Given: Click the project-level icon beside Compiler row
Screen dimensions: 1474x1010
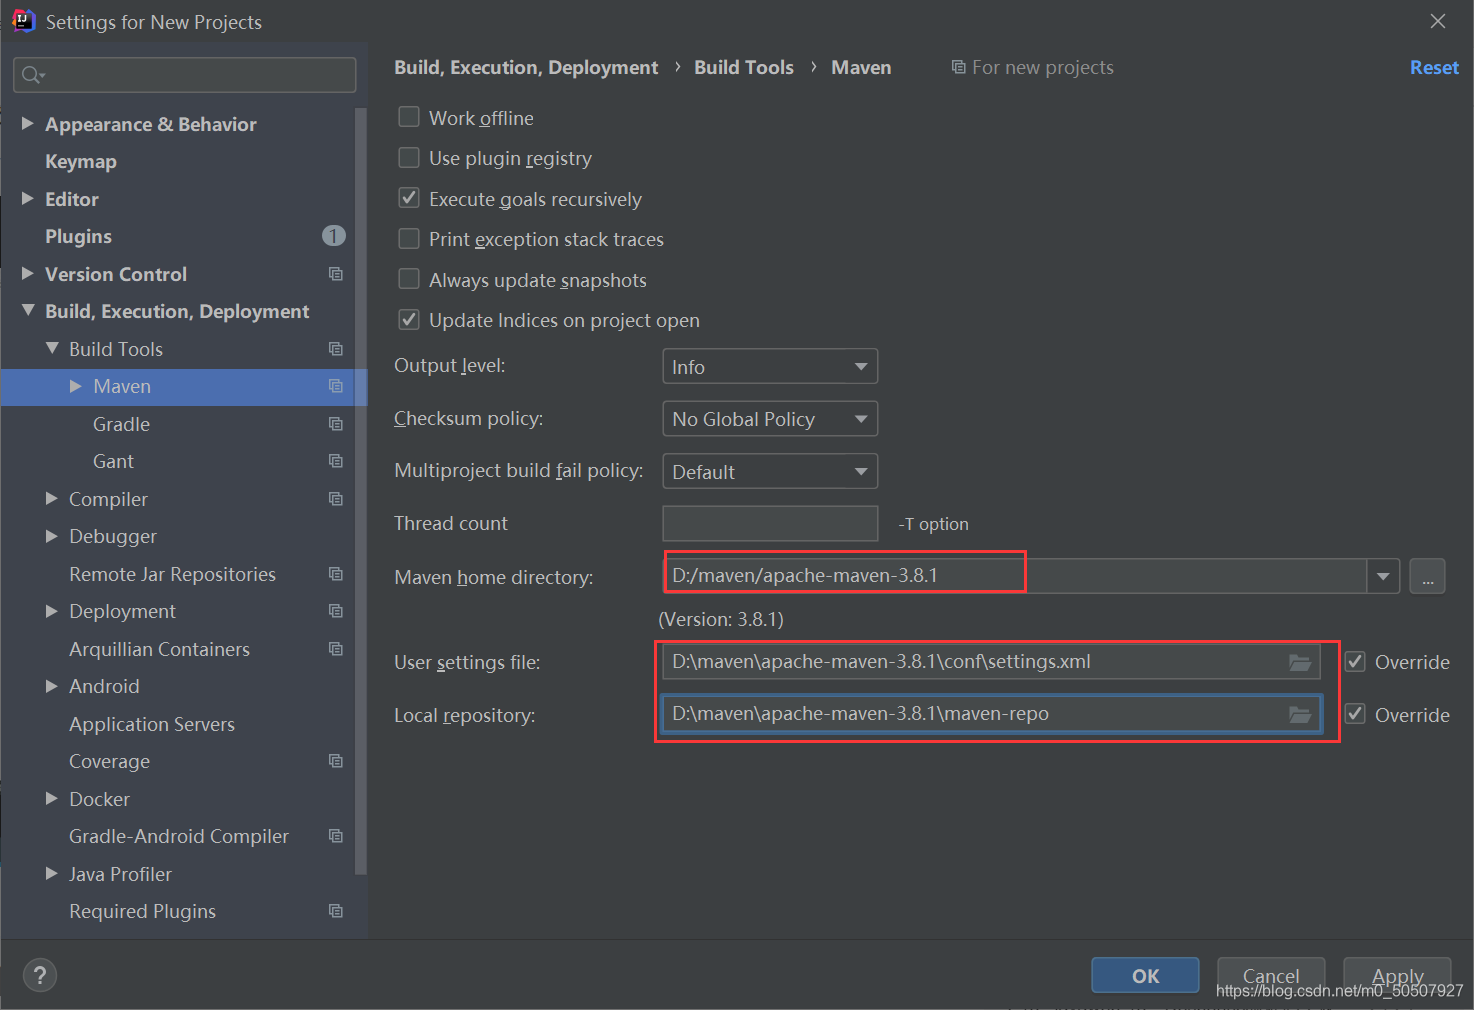Looking at the screenshot, I should [x=336, y=499].
